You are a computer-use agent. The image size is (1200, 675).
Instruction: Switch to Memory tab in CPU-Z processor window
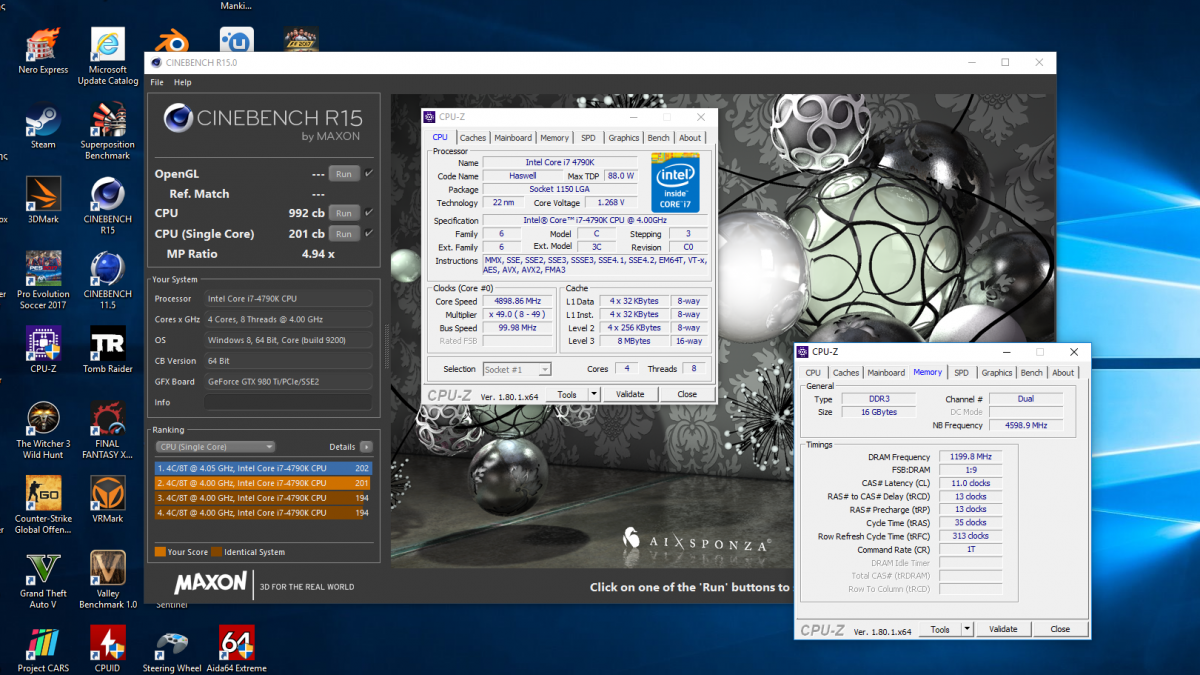[554, 138]
